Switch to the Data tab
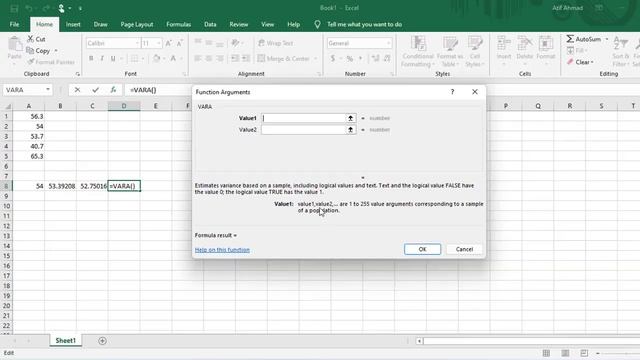This screenshot has width=640, height=360. 210,24
